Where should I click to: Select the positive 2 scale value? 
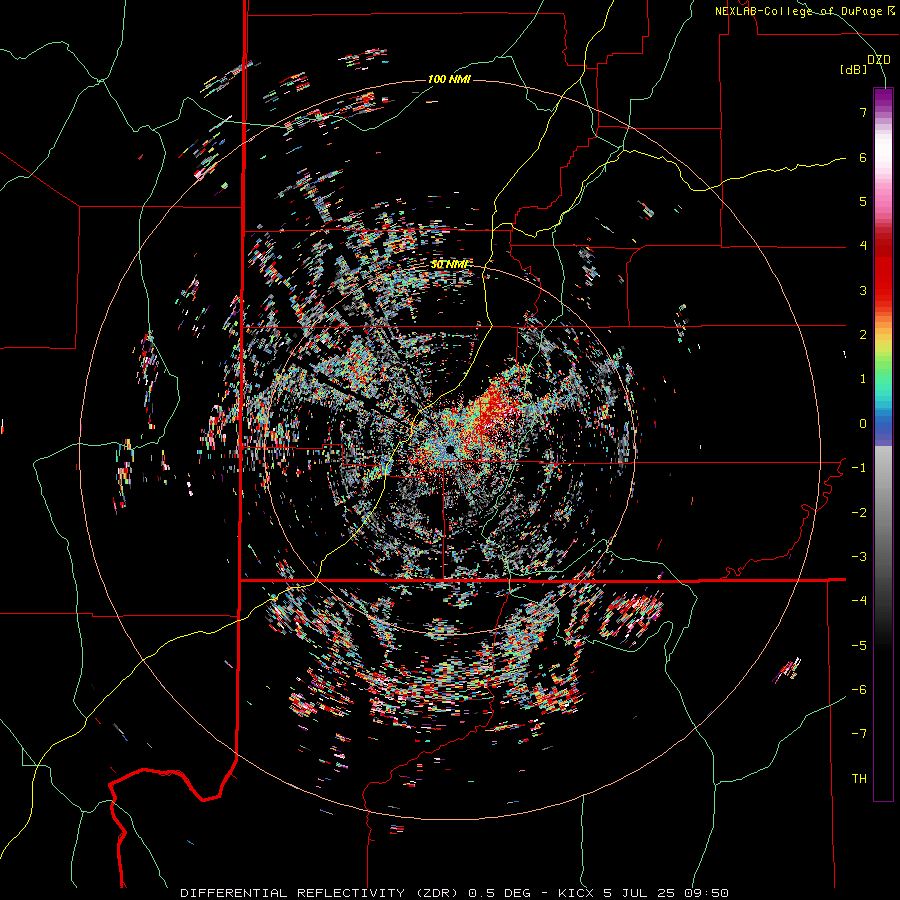point(863,335)
